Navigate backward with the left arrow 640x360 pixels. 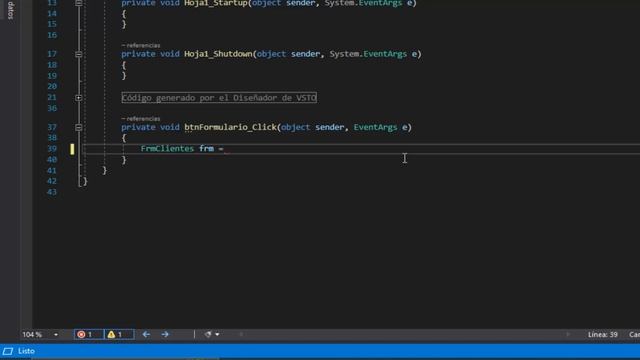click(146, 335)
